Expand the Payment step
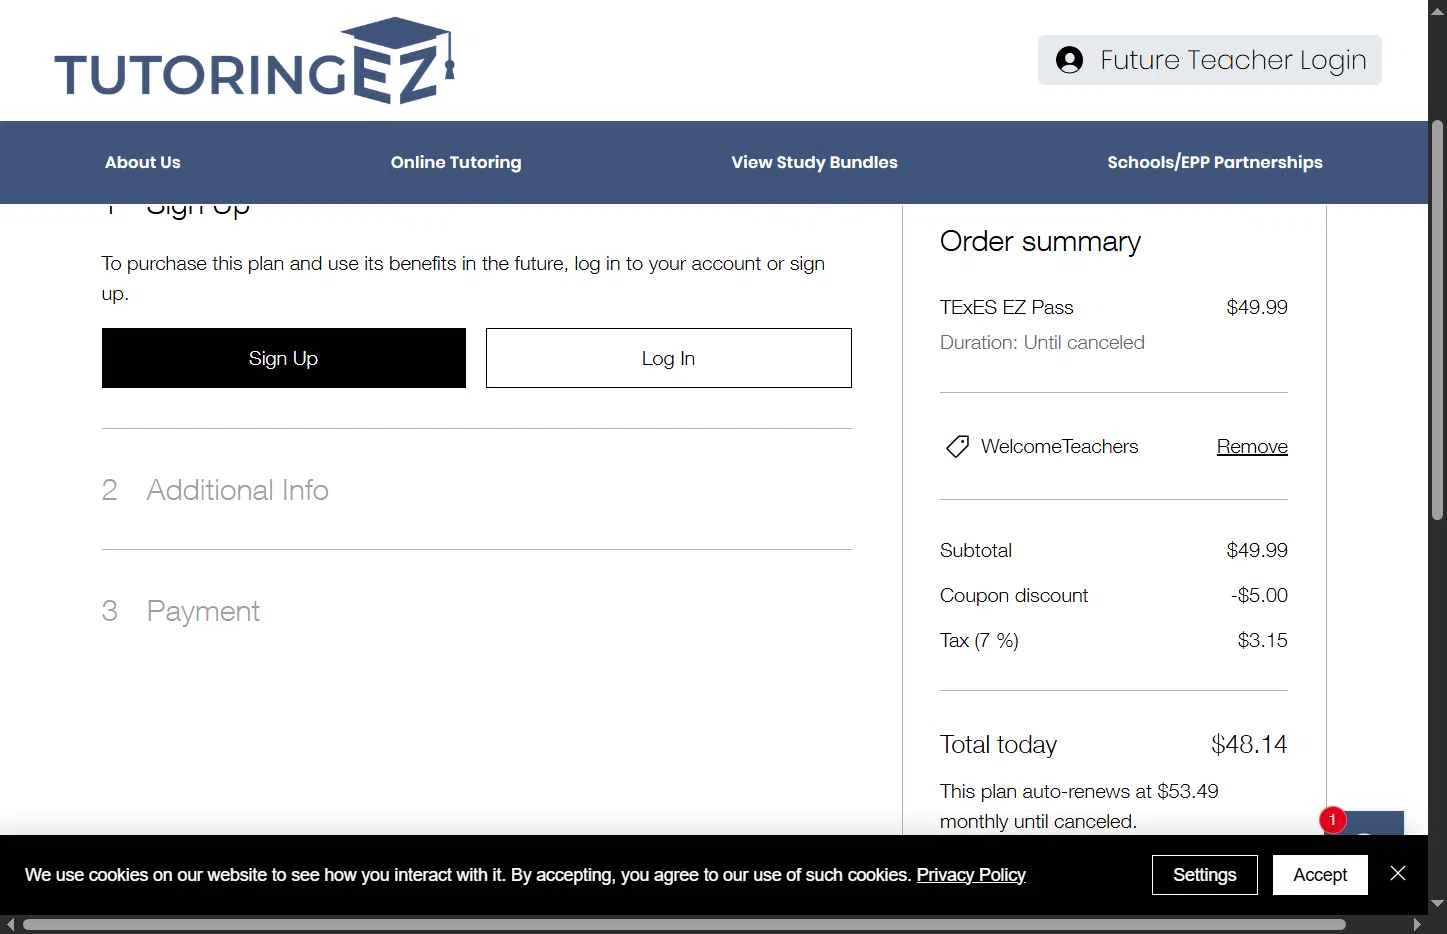1447x934 pixels. 203,611
